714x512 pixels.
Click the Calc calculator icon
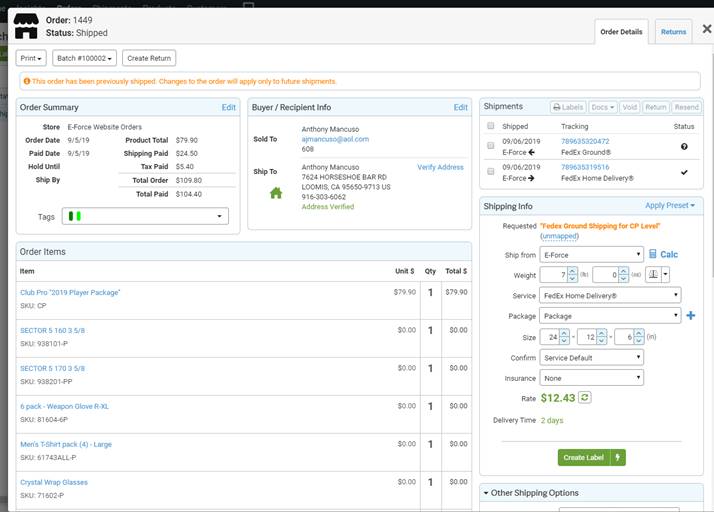[x=653, y=254]
